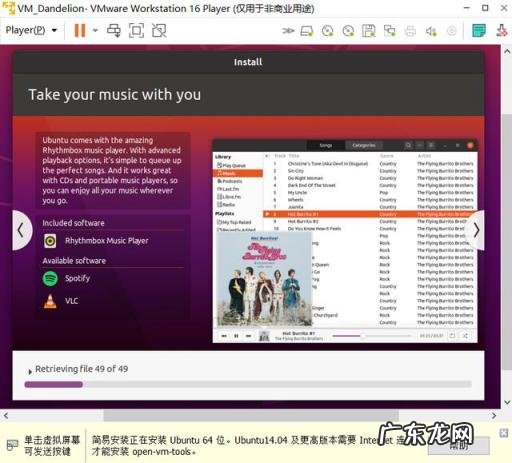Click the Spotify logo icon
The height and width of the screenshot is (463, 512).
50,278
